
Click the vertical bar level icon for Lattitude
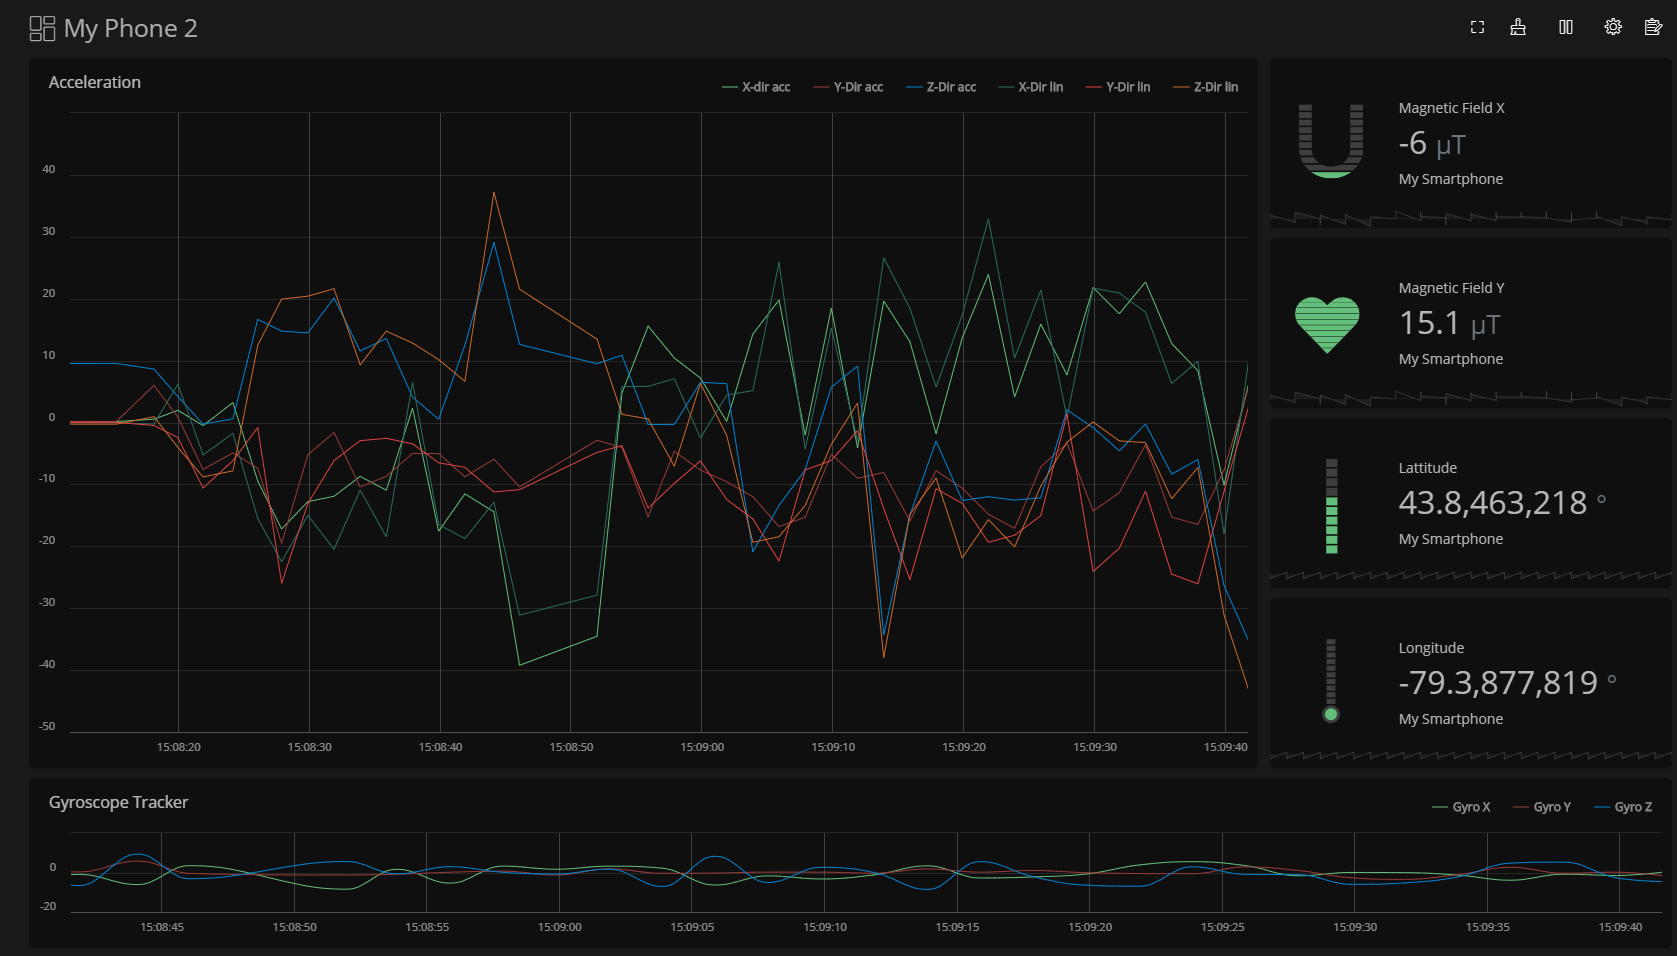tap(1331, 506)
